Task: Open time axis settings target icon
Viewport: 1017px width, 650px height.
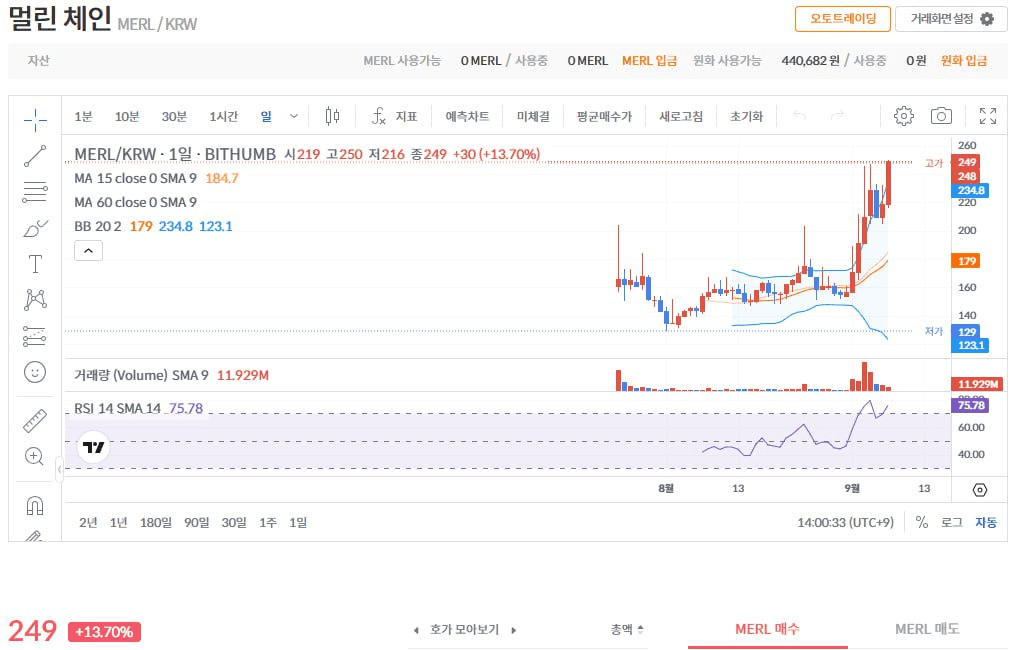Action: [x=980, y=490]
